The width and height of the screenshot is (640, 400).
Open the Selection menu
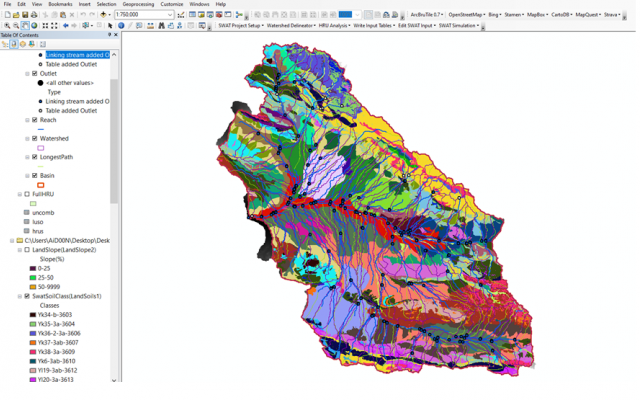106,4
